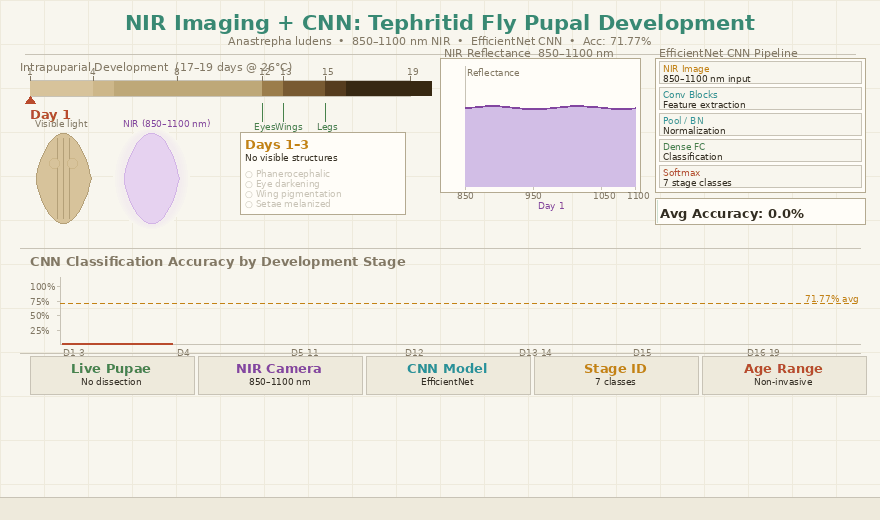This screenshot has height=520, width=880.
Task: Click the purple reflectance area chart
Action: (551, 147)
